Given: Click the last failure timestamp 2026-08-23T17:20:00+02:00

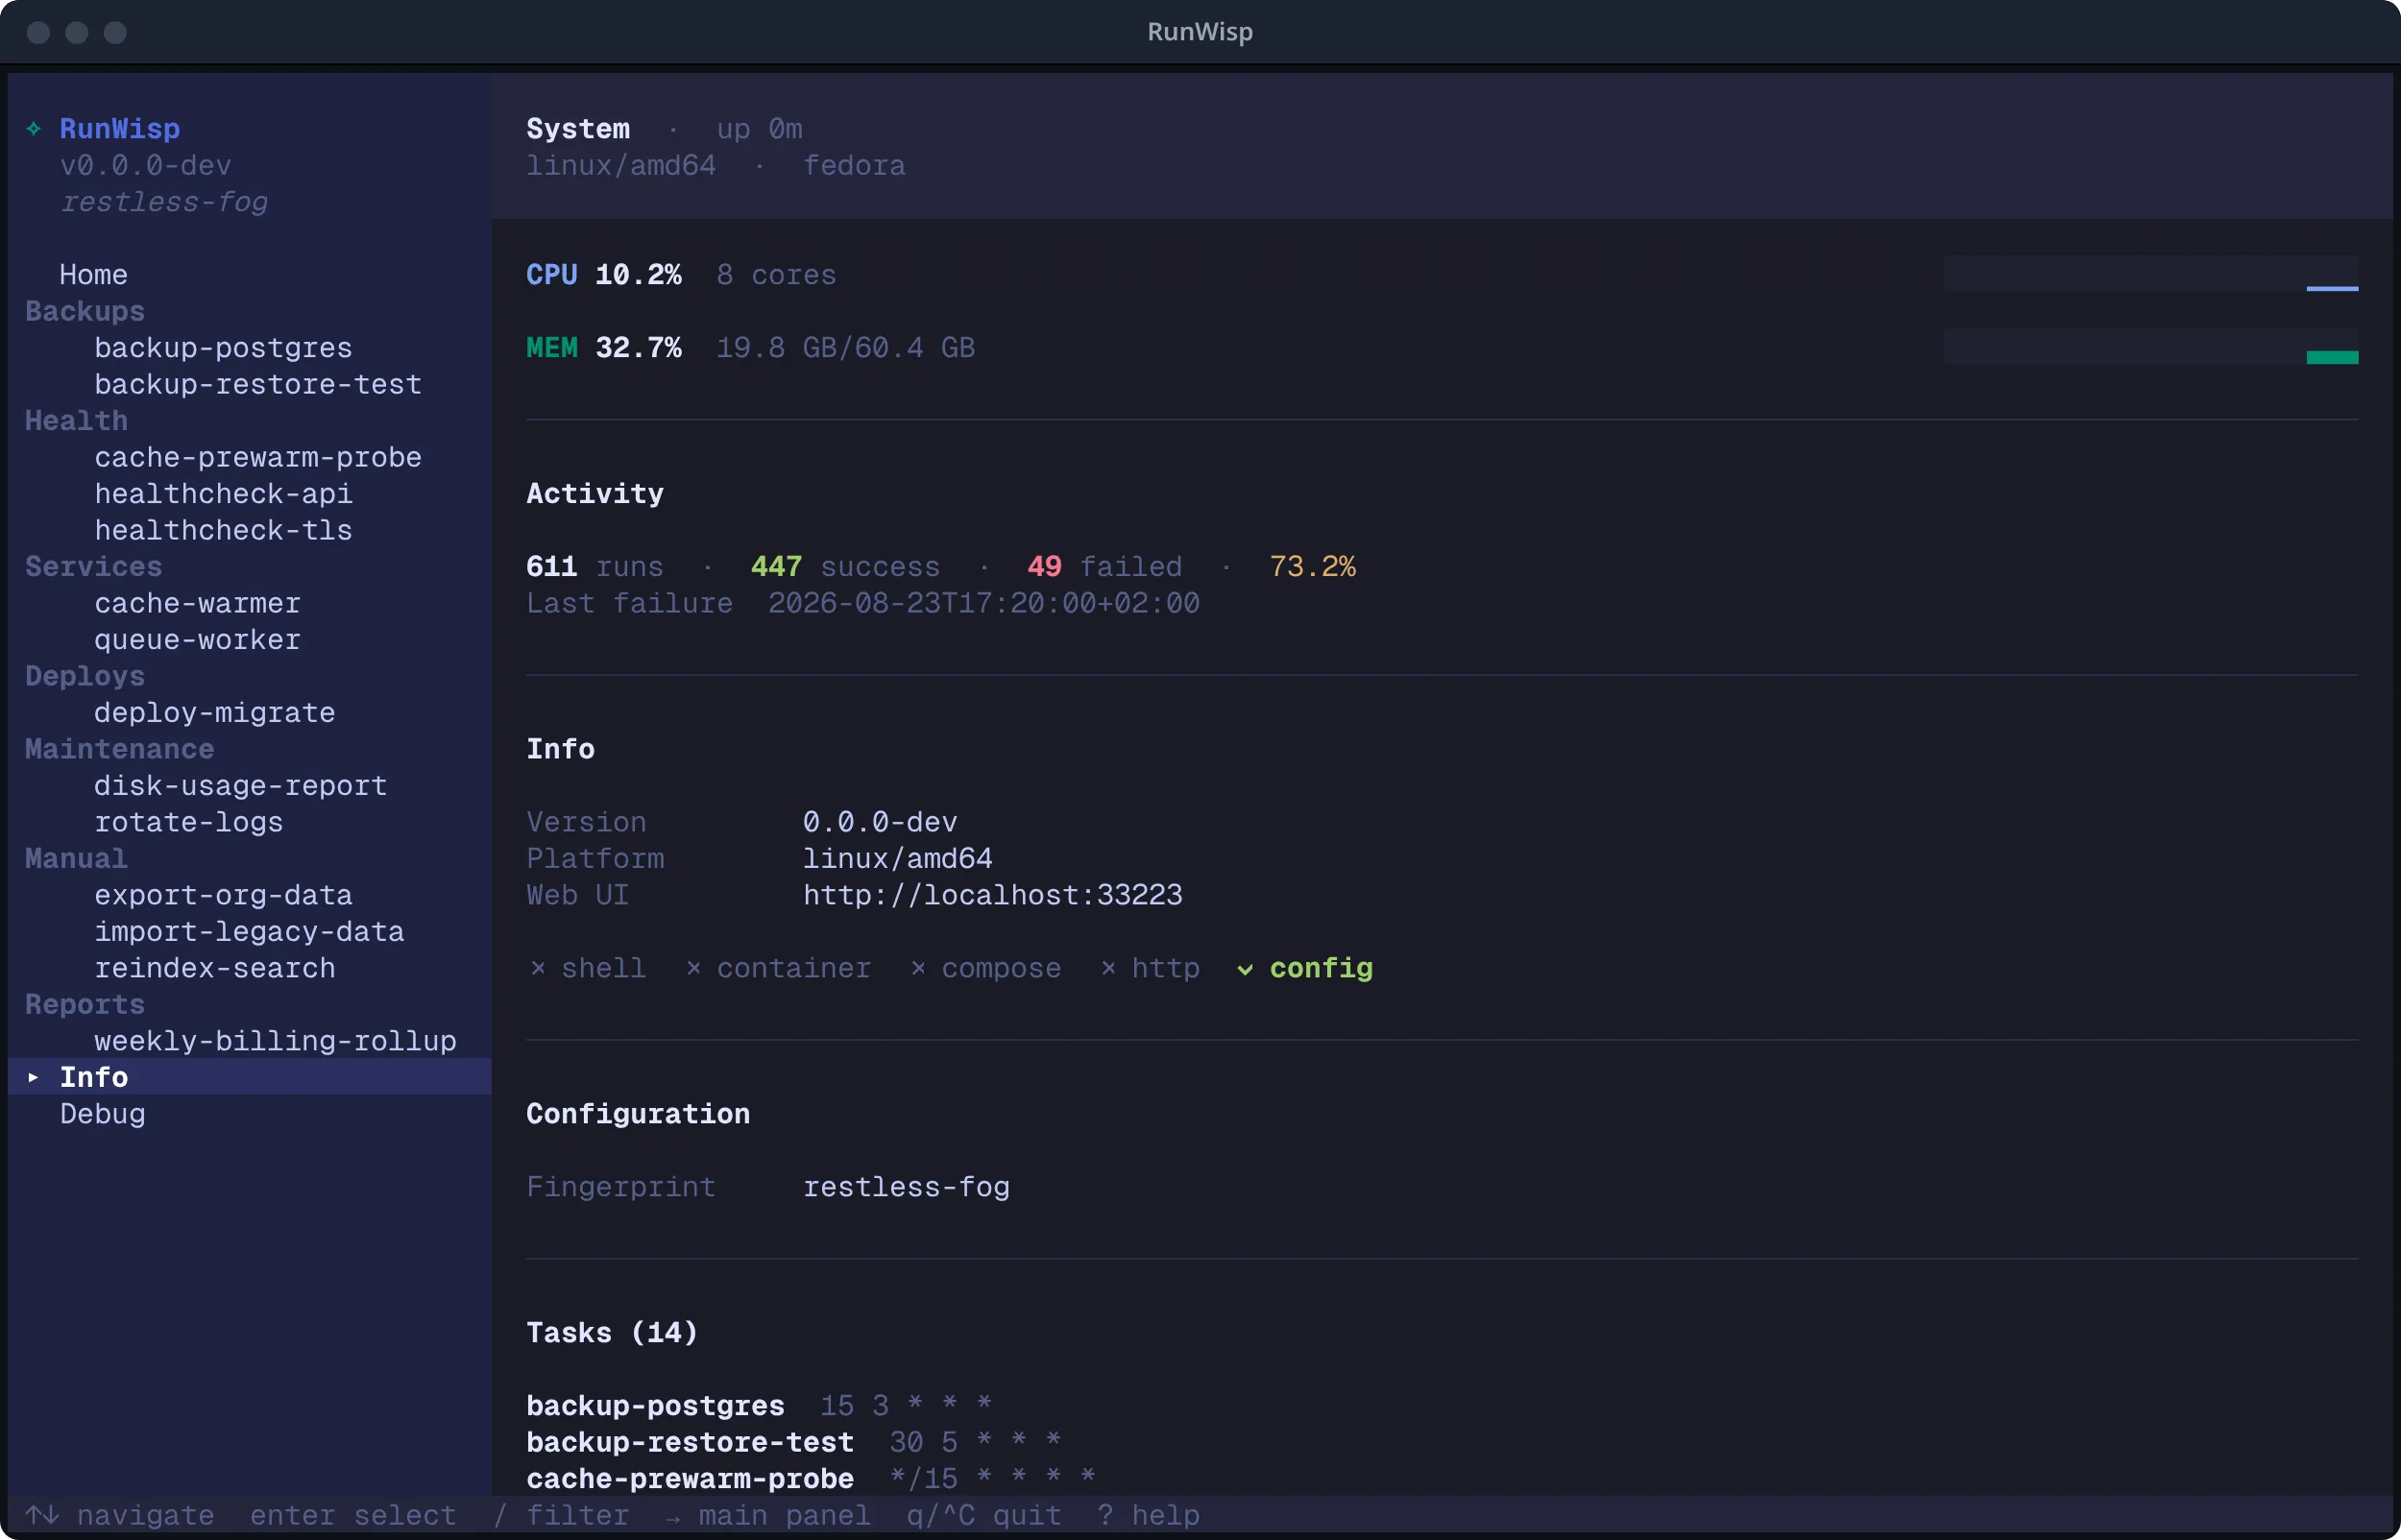Looking at the screenshot, I should point(983,603).
